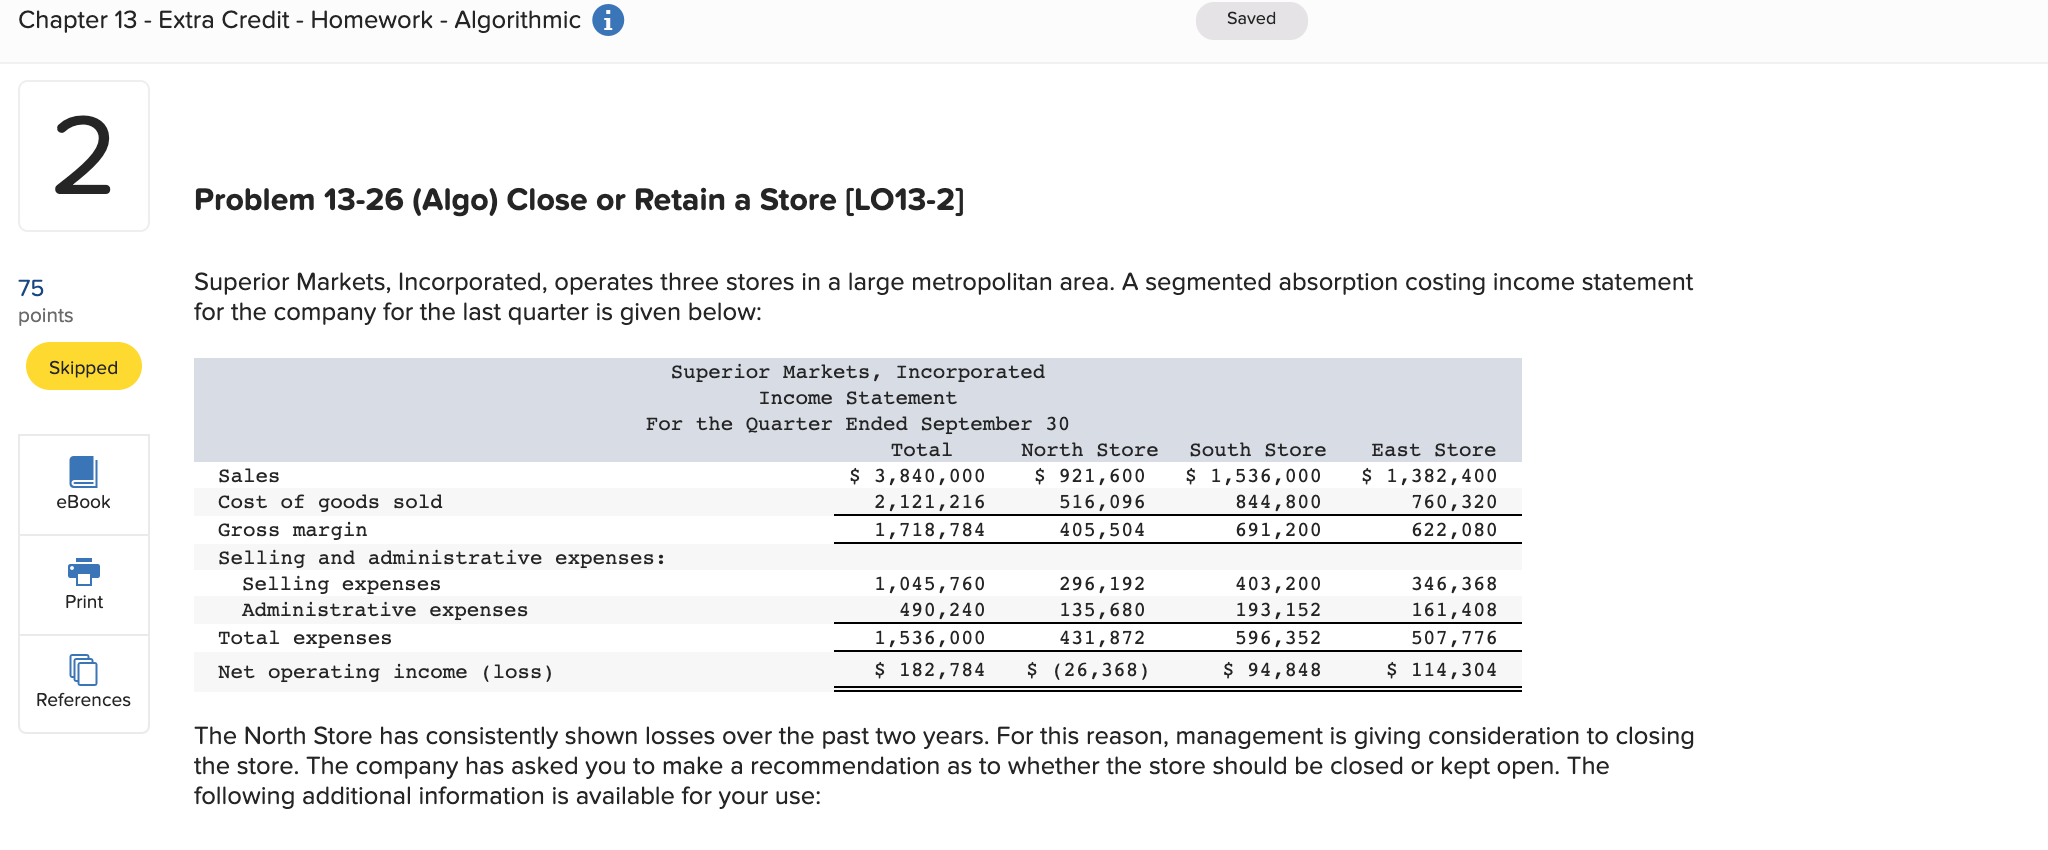Click North Store selling expenses 296,192
This screenshot has height=850, width=2048.
pyautogui.click(x=1102, y=584)
